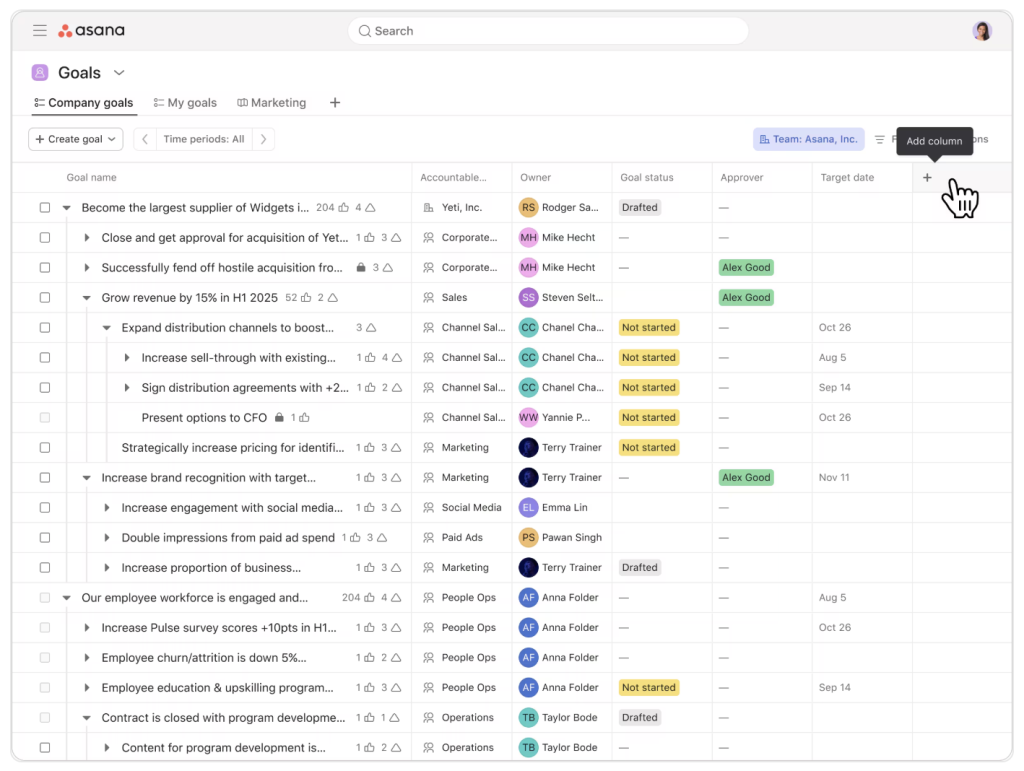
Task: Select checkbox for 'Double impressions from paid ad spend'
Action: click(x=45, y=538)
